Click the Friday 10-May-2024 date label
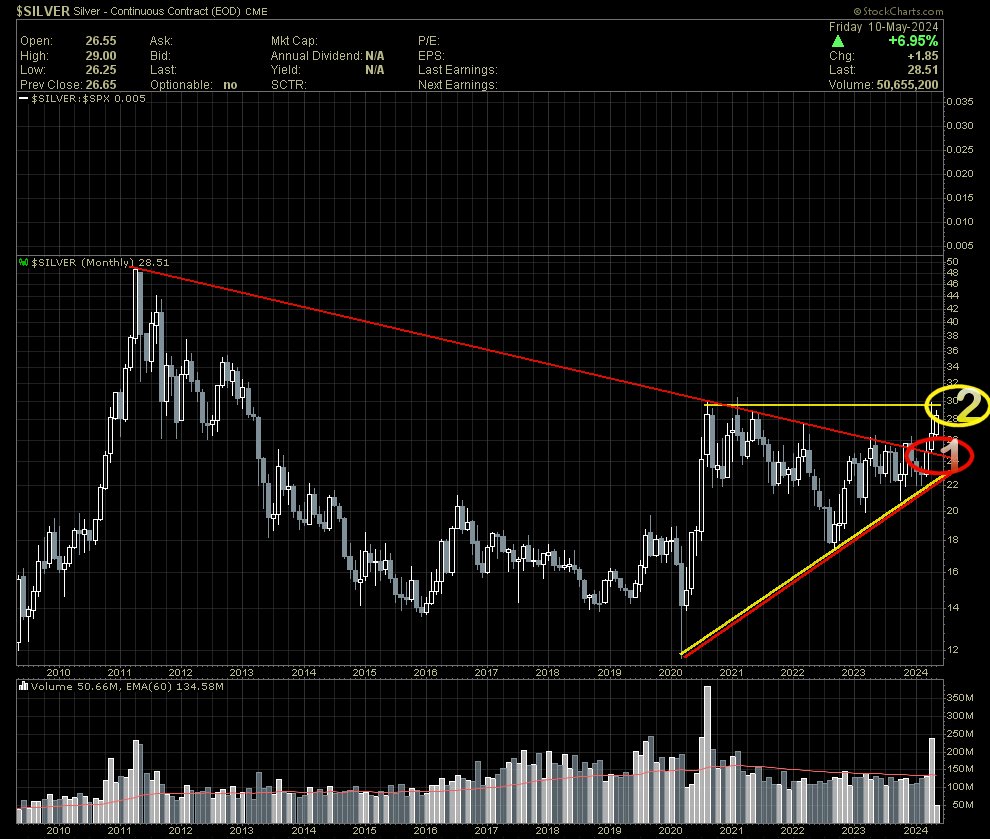 click(883, 27)
